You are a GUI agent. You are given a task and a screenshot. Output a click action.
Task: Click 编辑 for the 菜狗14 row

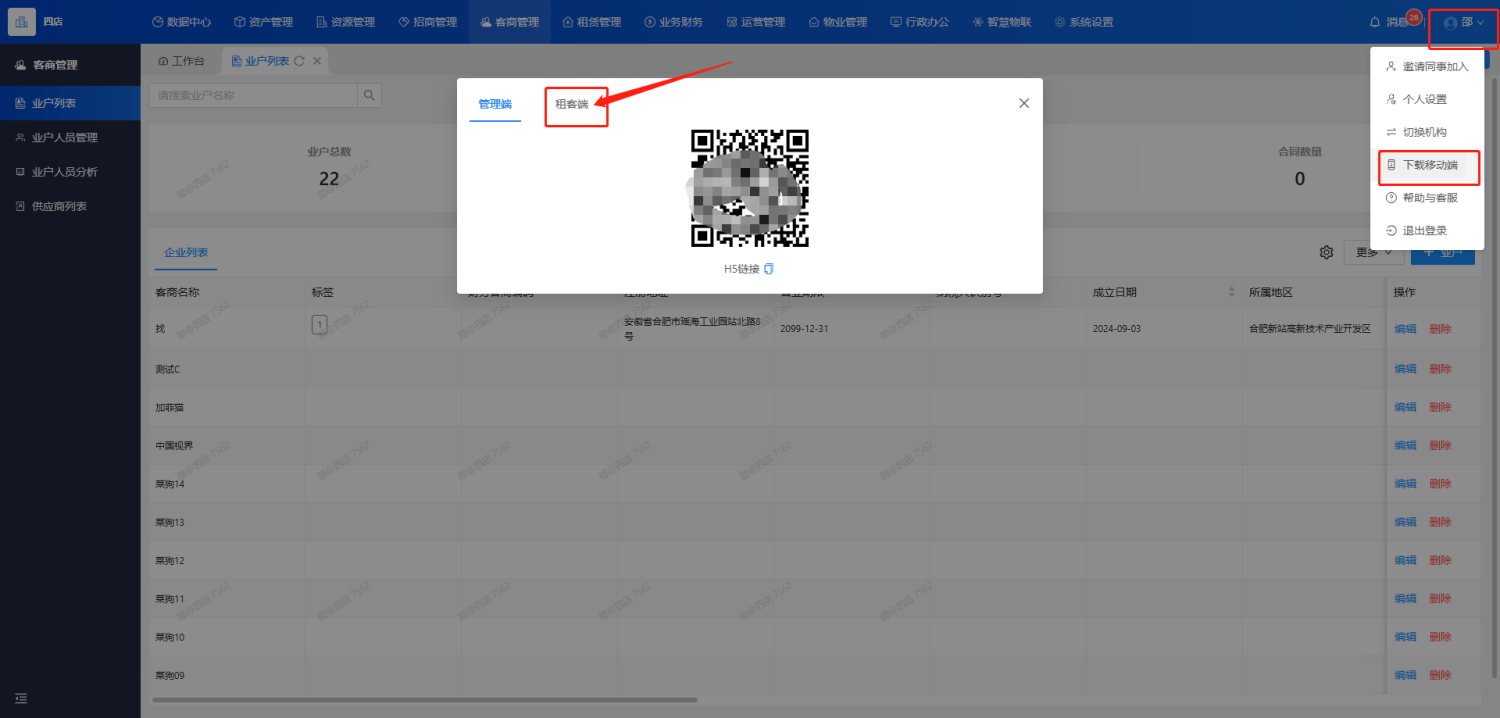click(x=1405, y=484)
